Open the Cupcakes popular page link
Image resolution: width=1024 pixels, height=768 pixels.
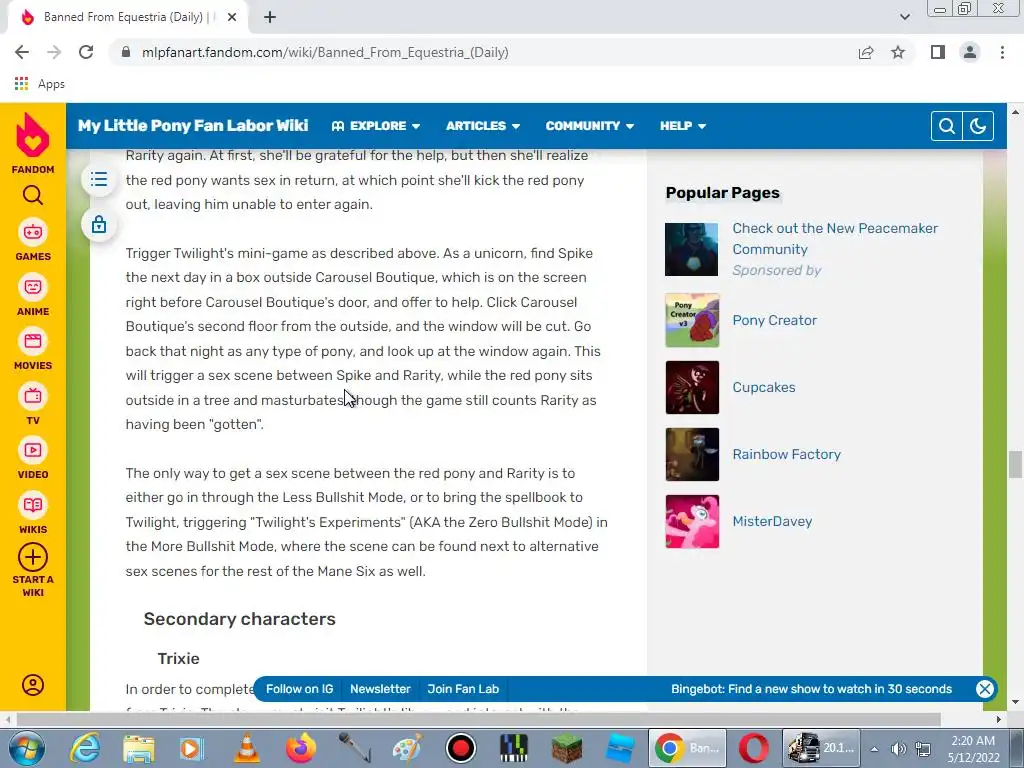763,387
